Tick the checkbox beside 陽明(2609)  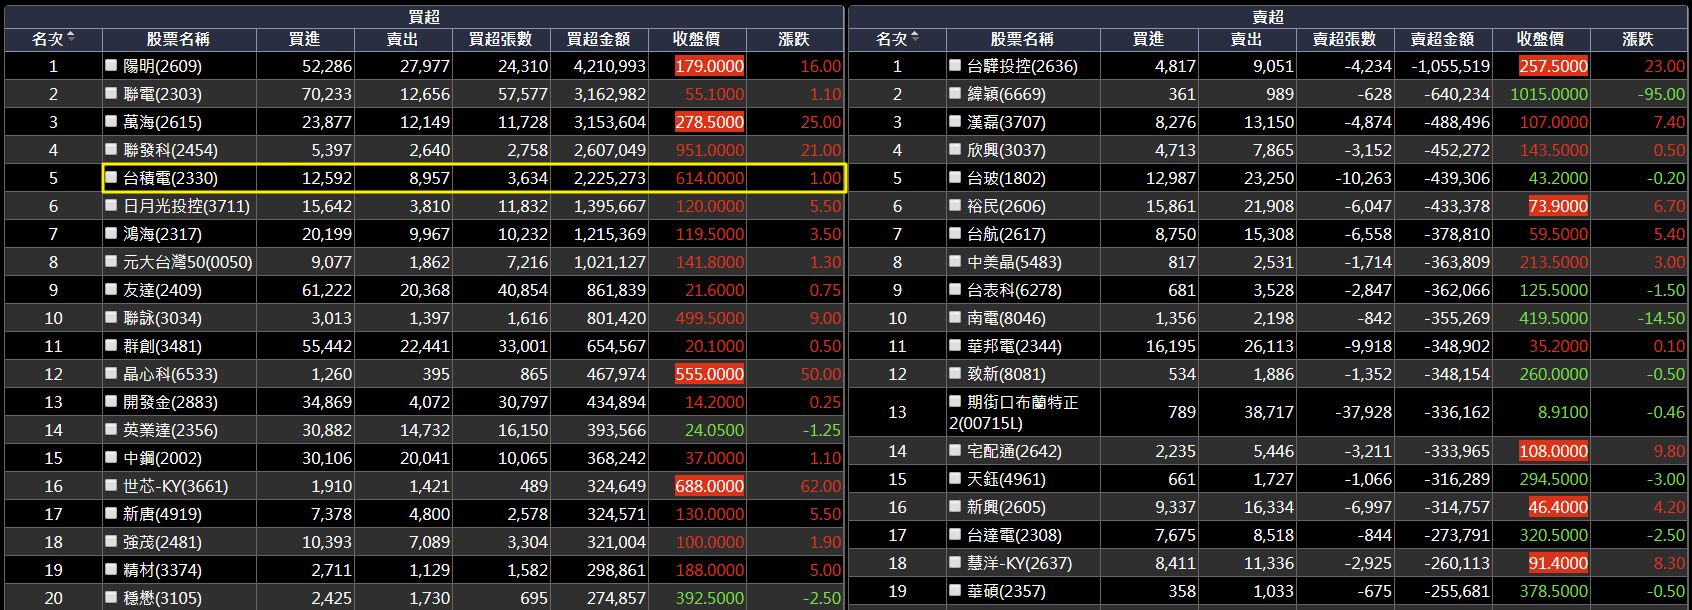click(112, 65)
